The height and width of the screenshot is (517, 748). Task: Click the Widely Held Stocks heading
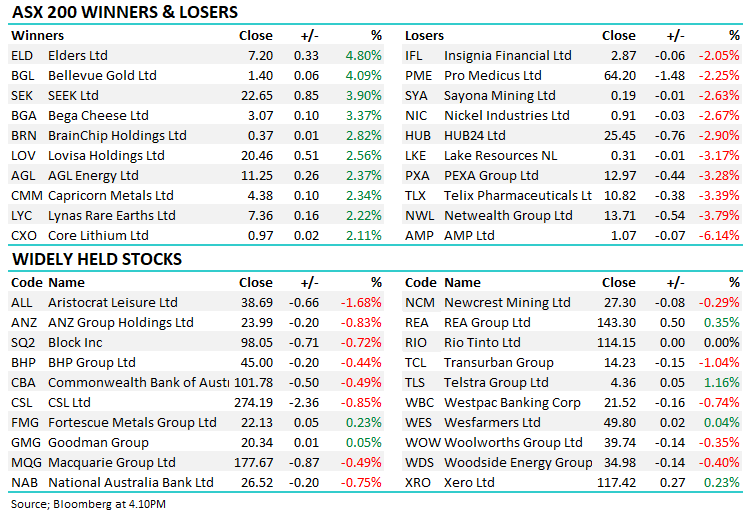pos(96,260)
